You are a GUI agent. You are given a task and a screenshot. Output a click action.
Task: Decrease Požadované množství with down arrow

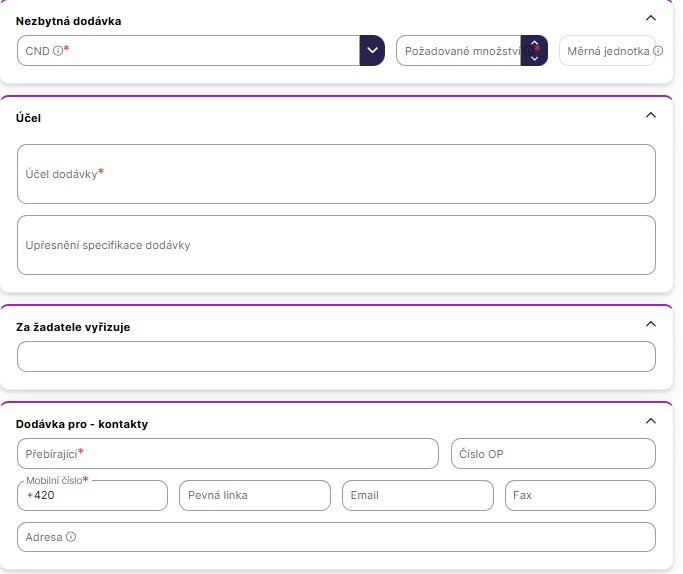point(535,59)
